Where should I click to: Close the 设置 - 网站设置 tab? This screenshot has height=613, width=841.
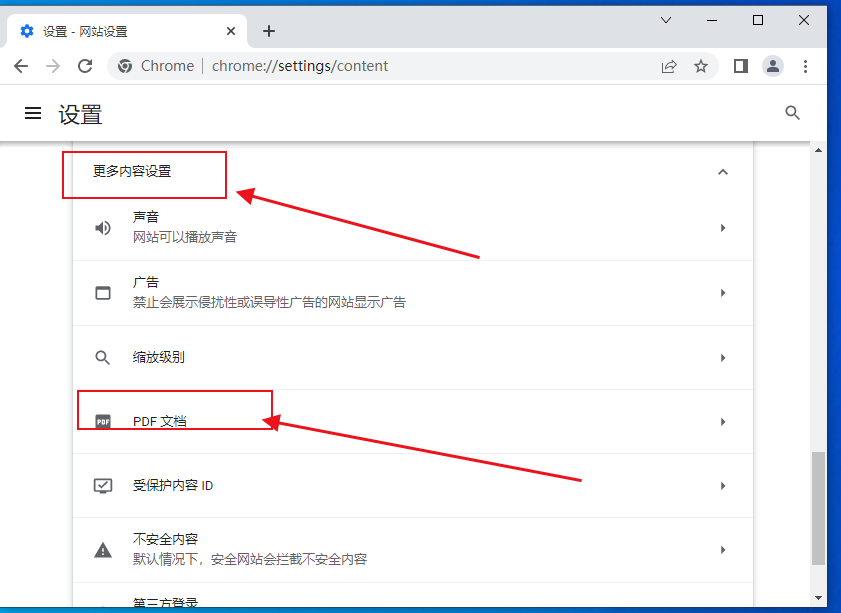pyautogui.click(x=231, y=31)
